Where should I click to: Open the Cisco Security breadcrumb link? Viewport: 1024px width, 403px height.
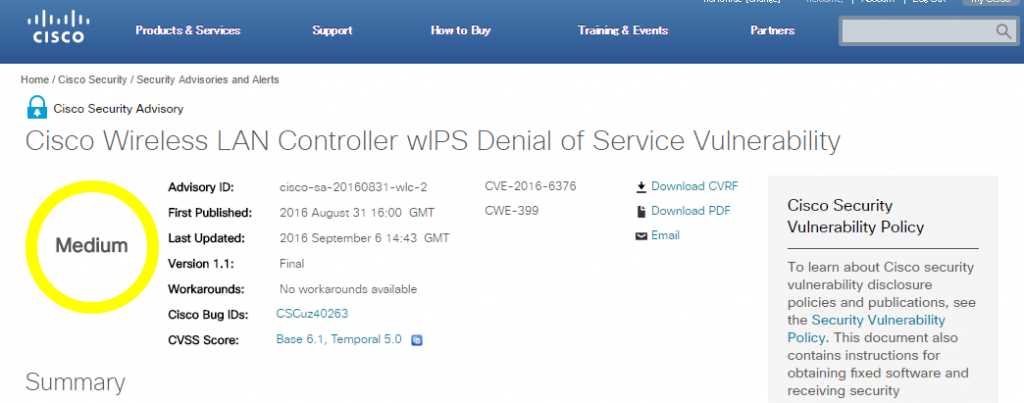tap(93, 80)
